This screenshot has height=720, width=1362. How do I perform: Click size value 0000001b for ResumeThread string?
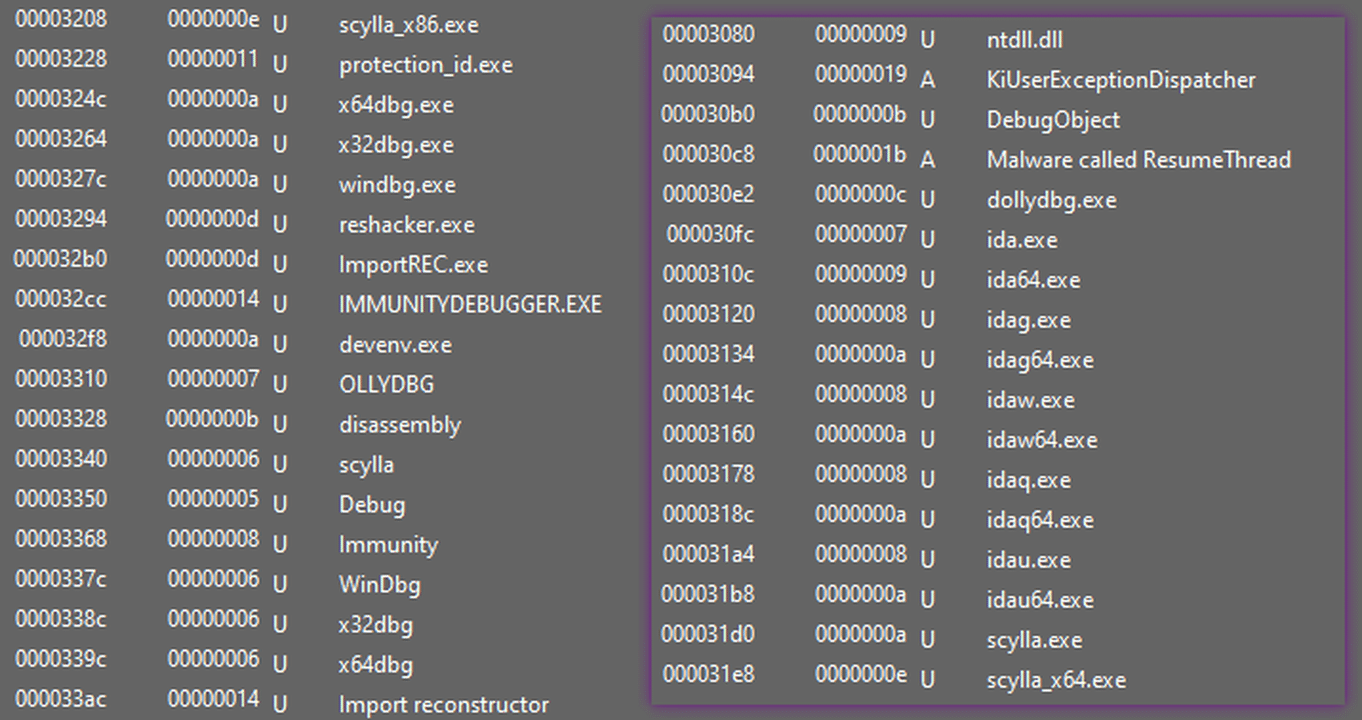click(x=861, y=154)
